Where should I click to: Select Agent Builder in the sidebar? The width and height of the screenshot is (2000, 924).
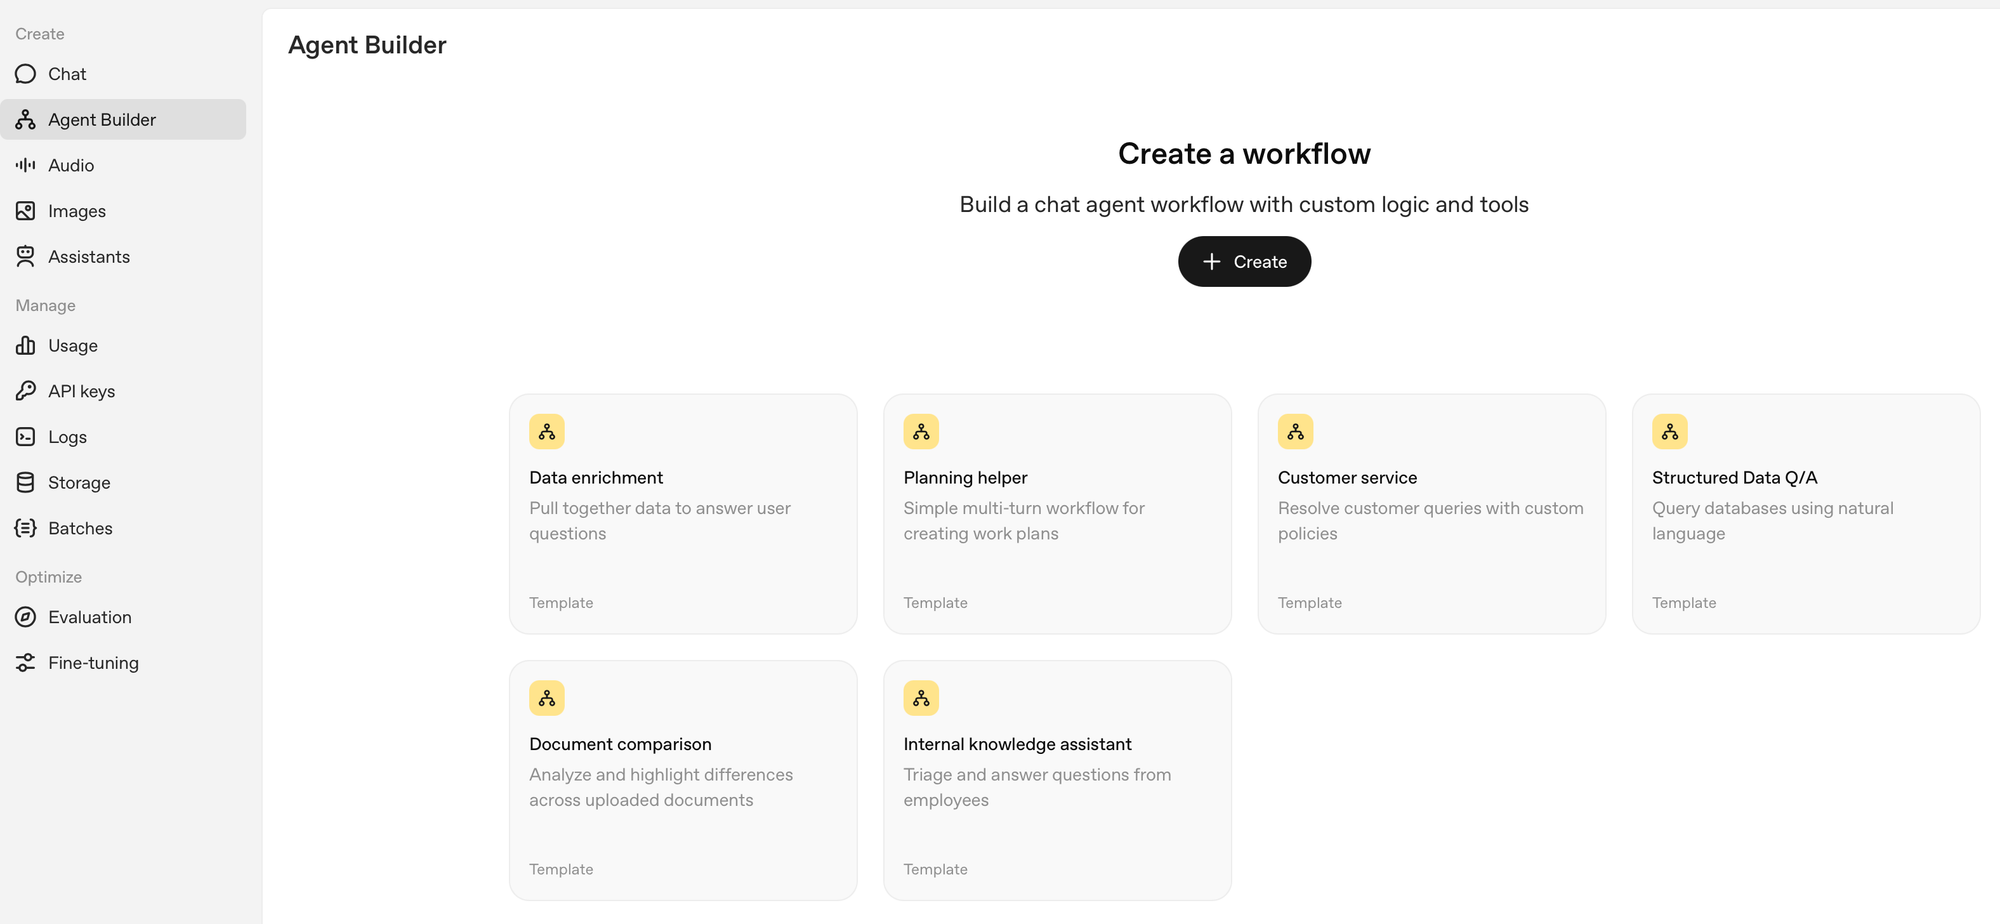102,120
